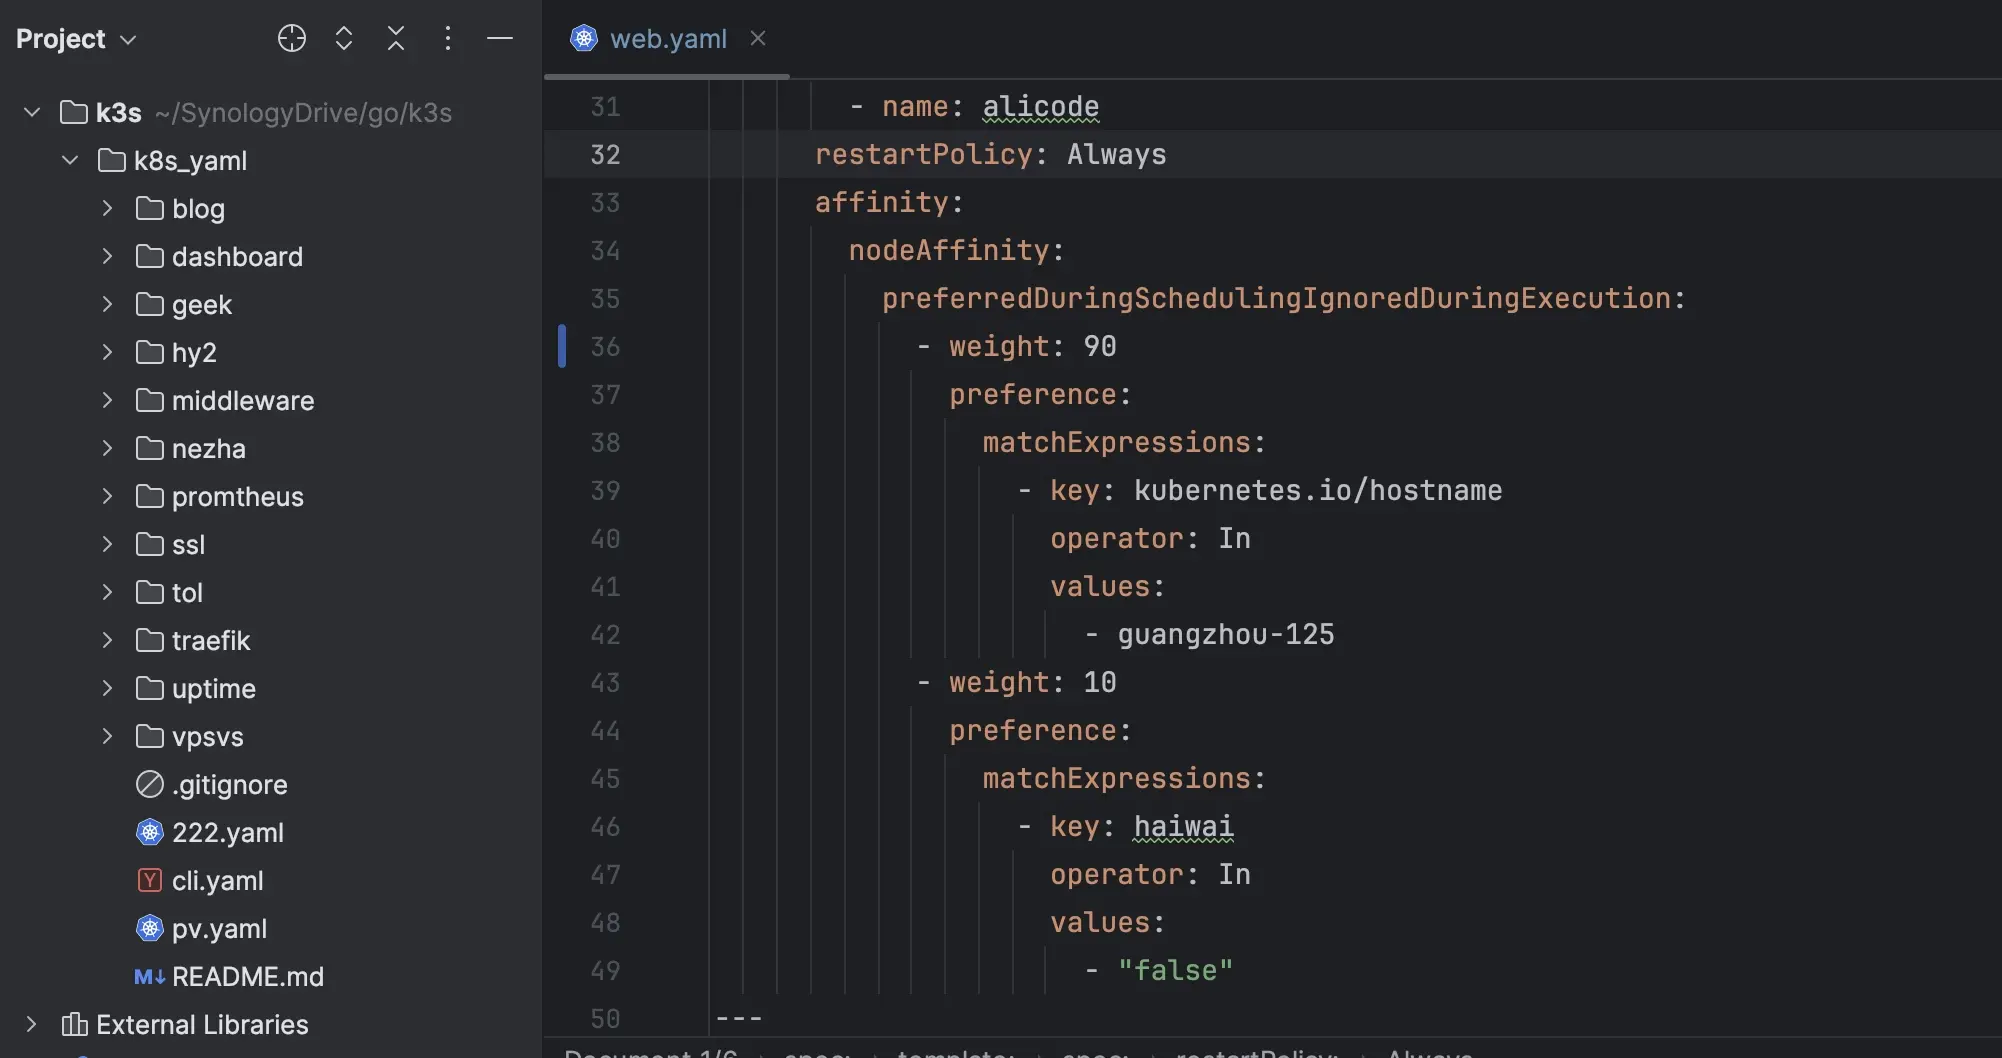2002x1058 pixels.
Task: Click the .gitignore ignore-file icon
Action: 150,784
